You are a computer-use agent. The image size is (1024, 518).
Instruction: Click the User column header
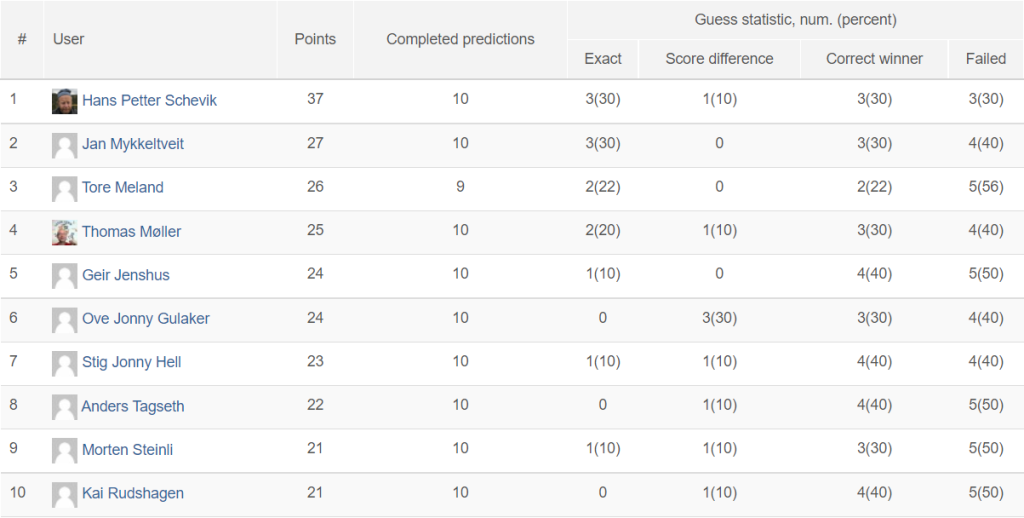69,39
